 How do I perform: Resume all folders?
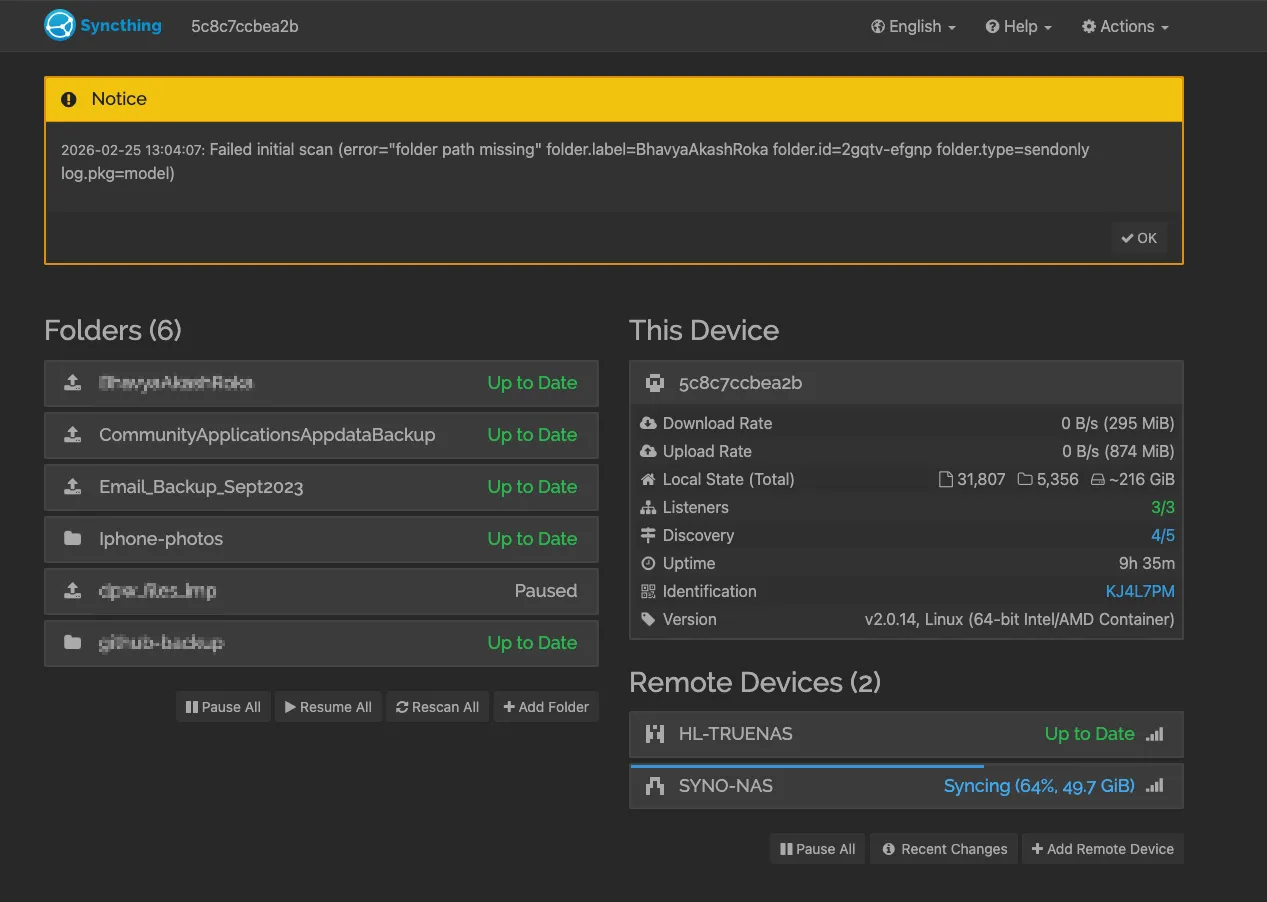(x=328, y=707)
